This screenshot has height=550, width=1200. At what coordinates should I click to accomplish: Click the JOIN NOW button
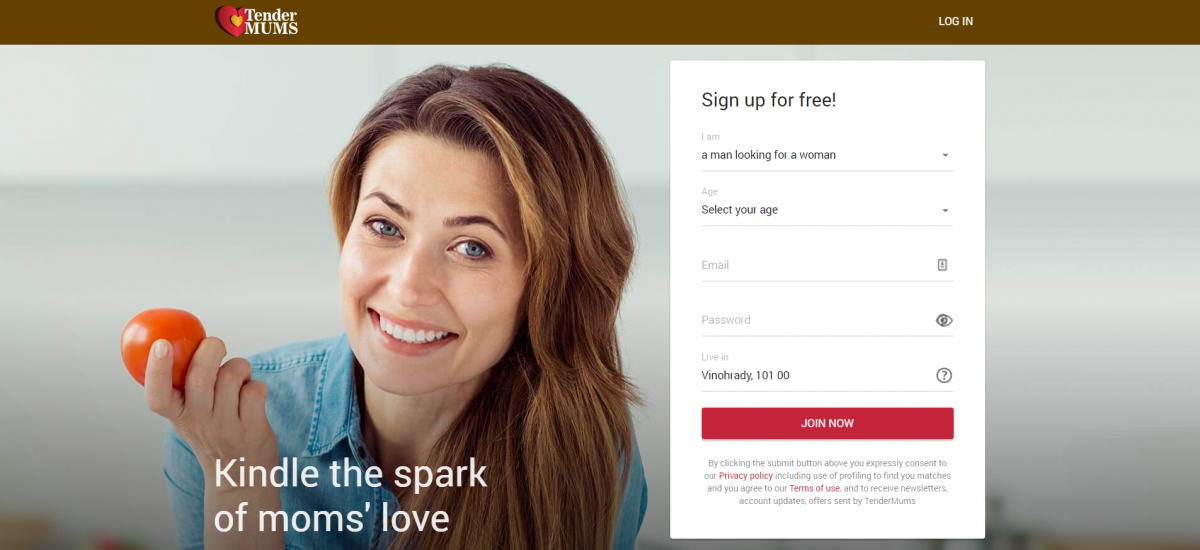(827, 423)
